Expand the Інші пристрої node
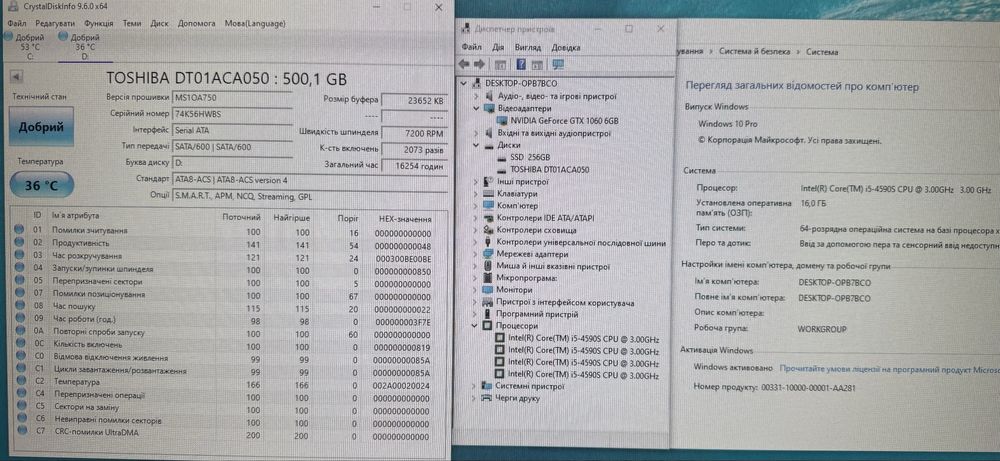Viewport: 1000px width, 461px height. coord(476,182)
